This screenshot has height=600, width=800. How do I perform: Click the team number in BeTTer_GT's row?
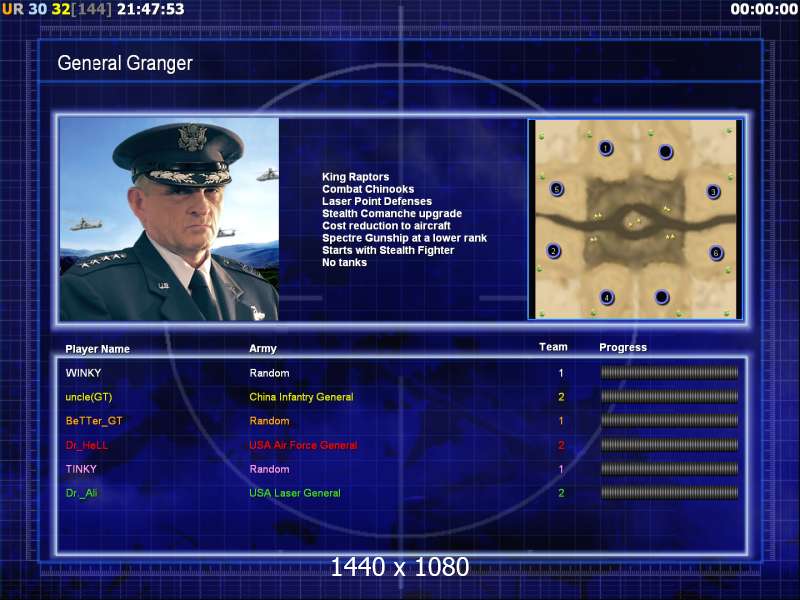click(561, 421)
